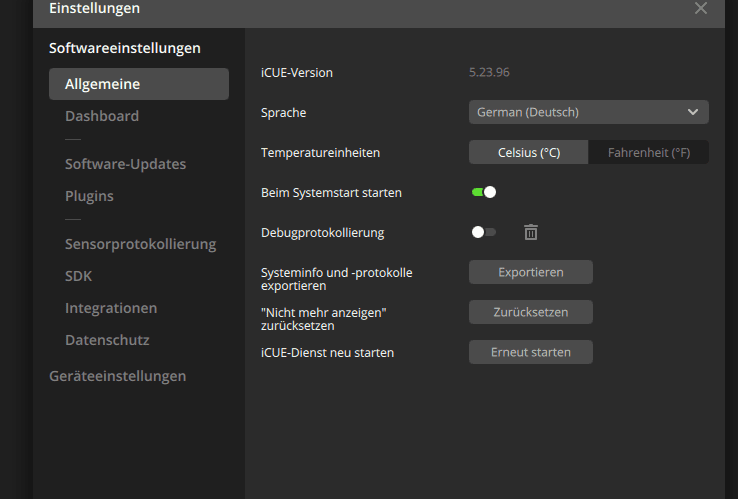
Task: Go to the Dashboard settings page
Action: [x=102, y=116]
